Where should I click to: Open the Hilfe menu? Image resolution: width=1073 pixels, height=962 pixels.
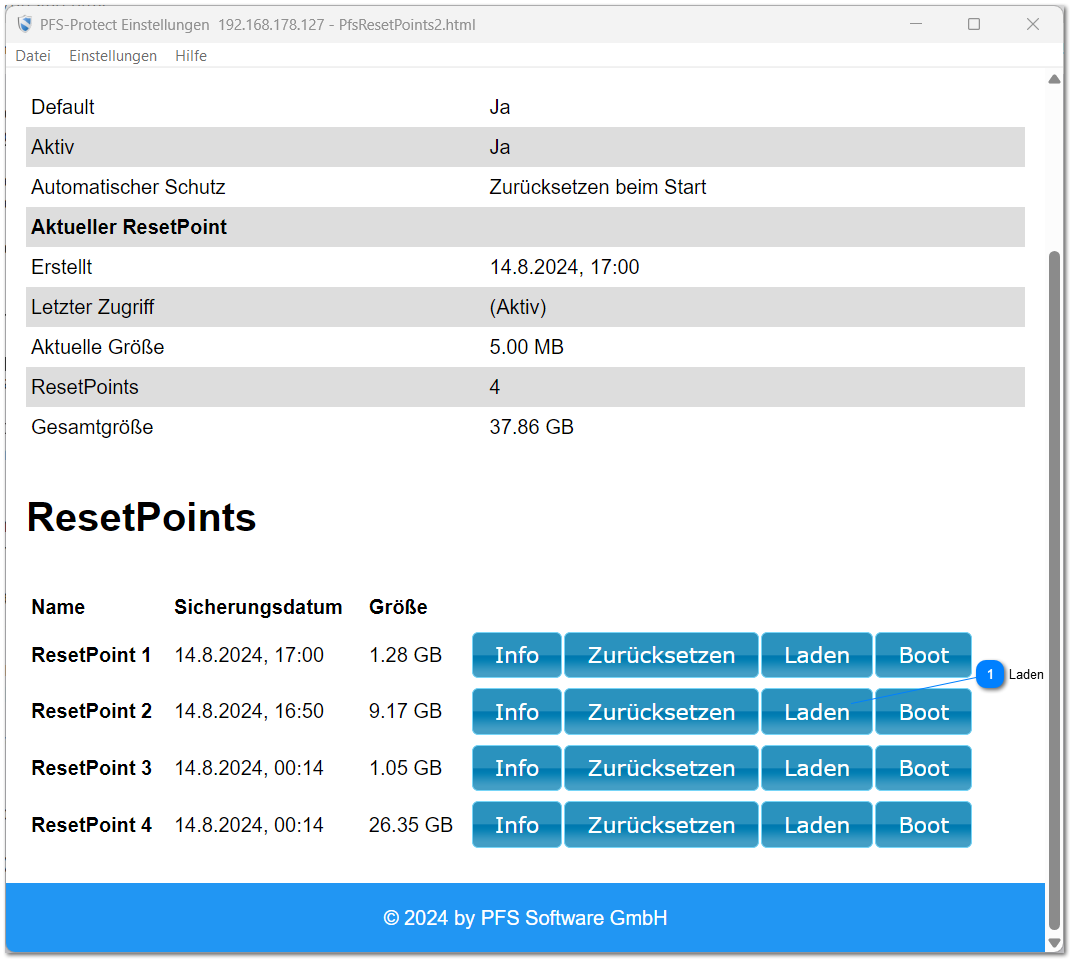tap(191, 56)
